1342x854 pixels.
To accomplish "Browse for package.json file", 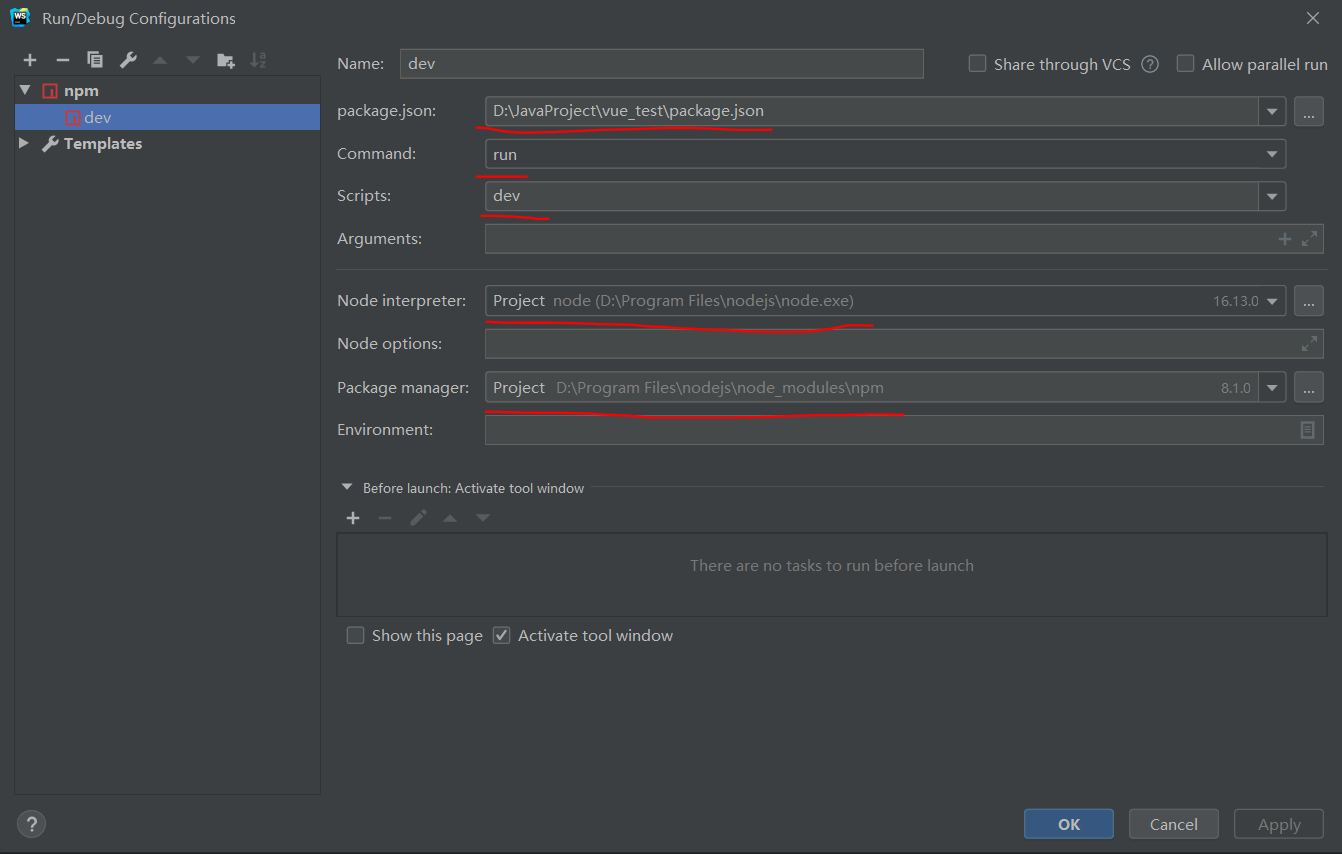I will [1308, 111].
